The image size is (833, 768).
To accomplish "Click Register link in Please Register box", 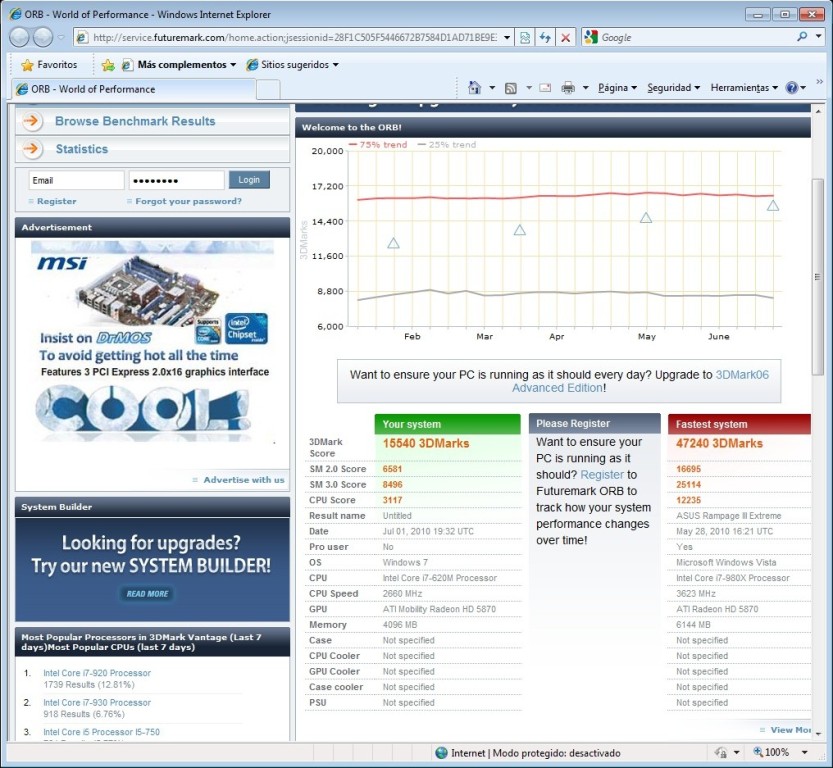I will [602, 475].
